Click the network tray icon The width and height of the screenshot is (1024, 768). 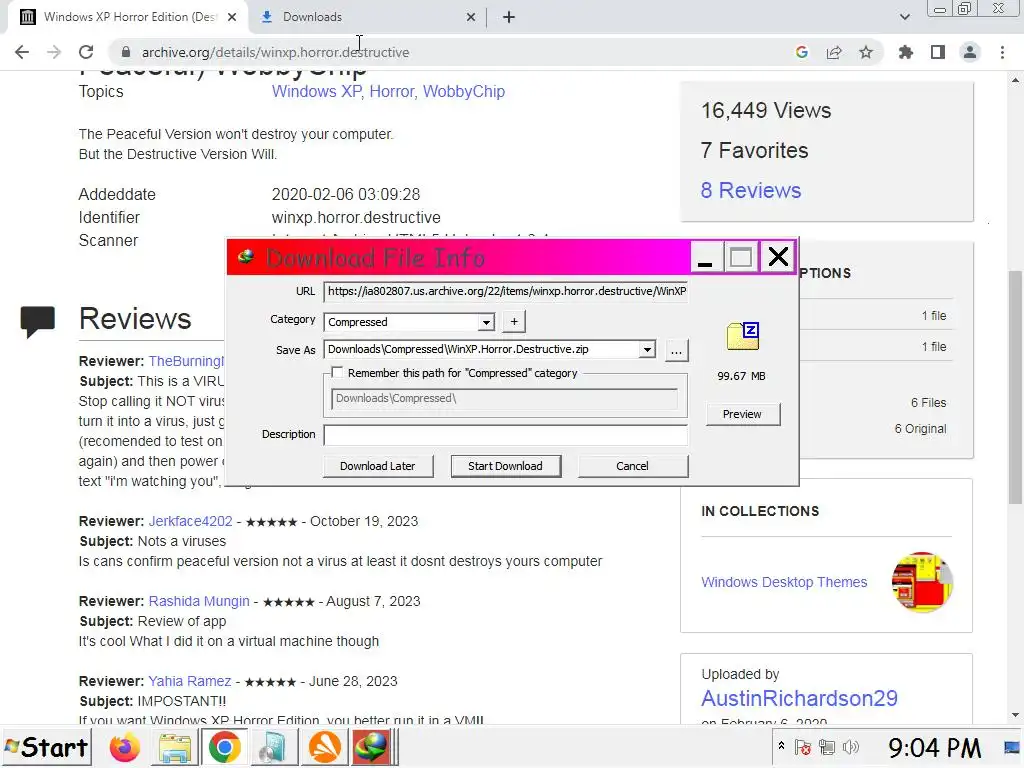pyautogui.click(x=827, y=747)
